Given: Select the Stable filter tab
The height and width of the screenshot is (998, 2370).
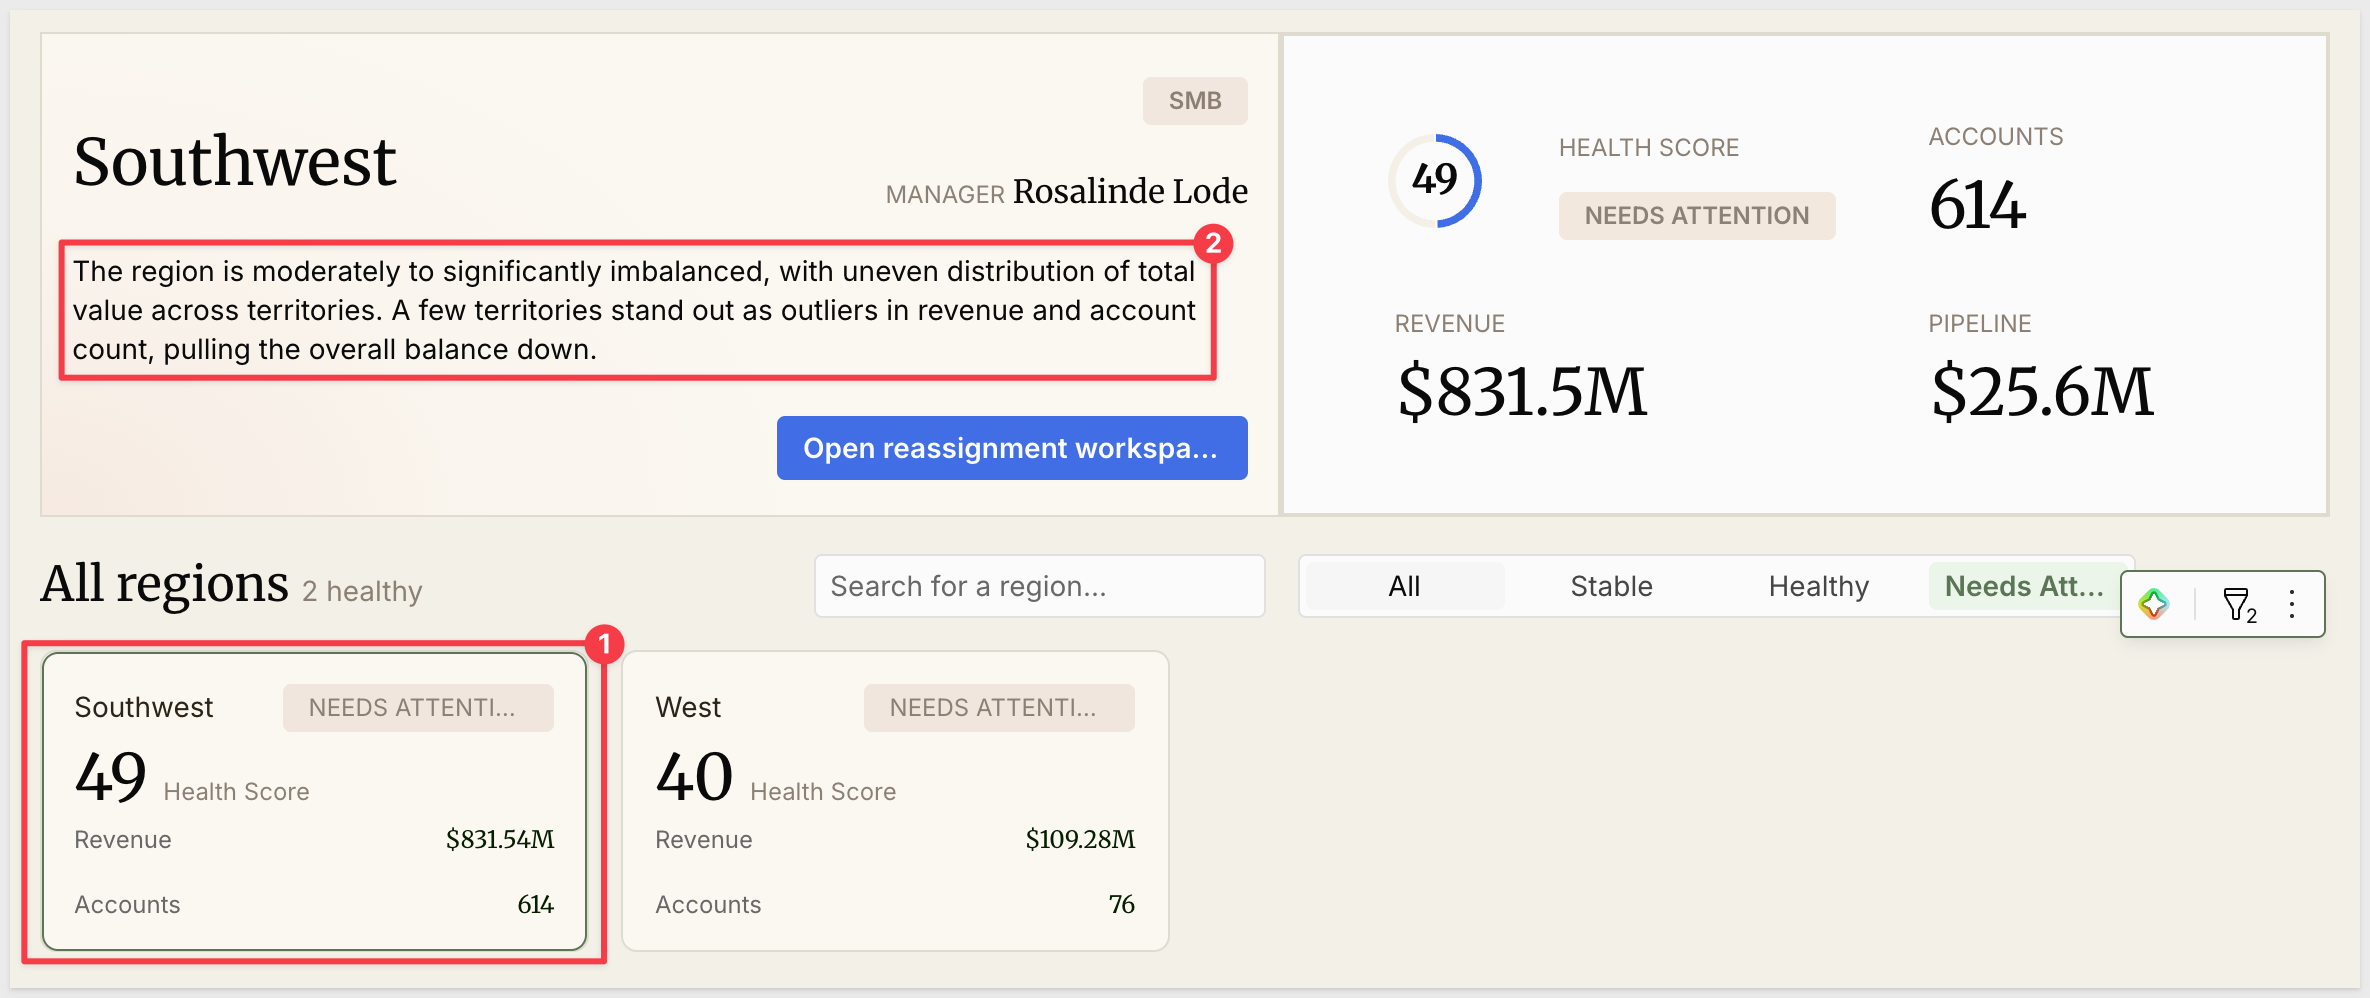Looking at the screenshot, I should (x=1611, y=586).
